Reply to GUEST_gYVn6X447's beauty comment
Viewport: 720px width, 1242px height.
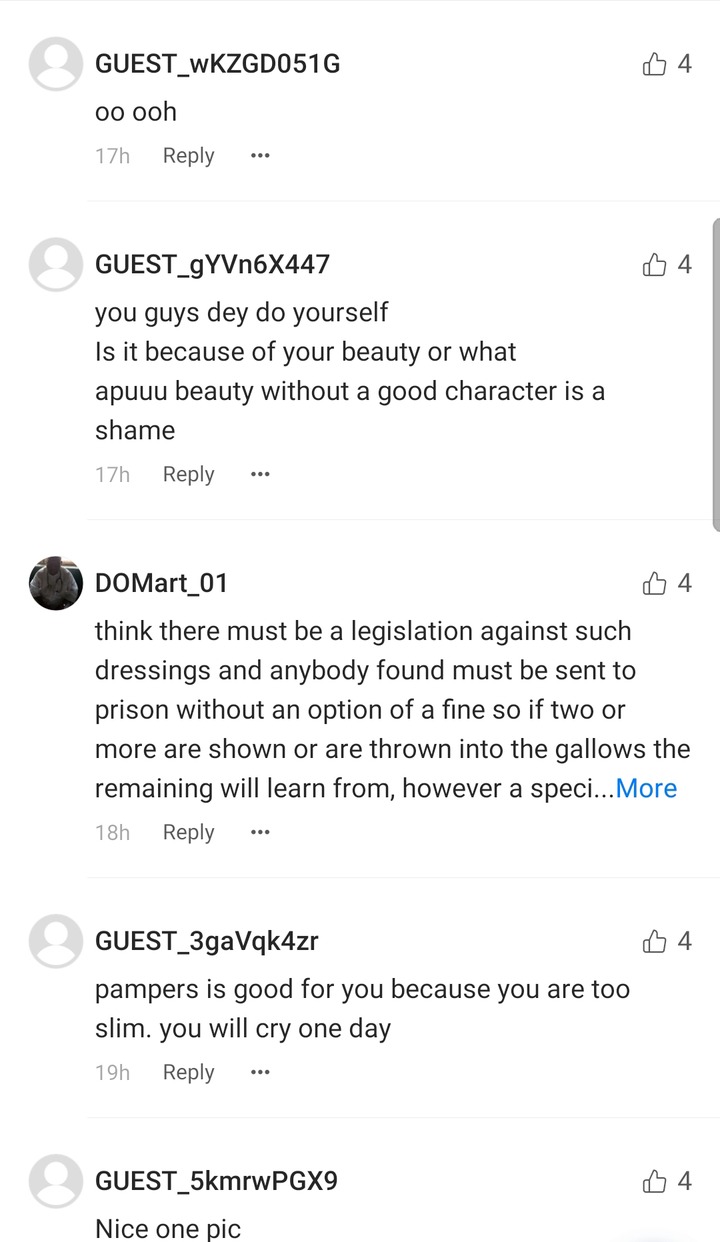pos(188,475)
